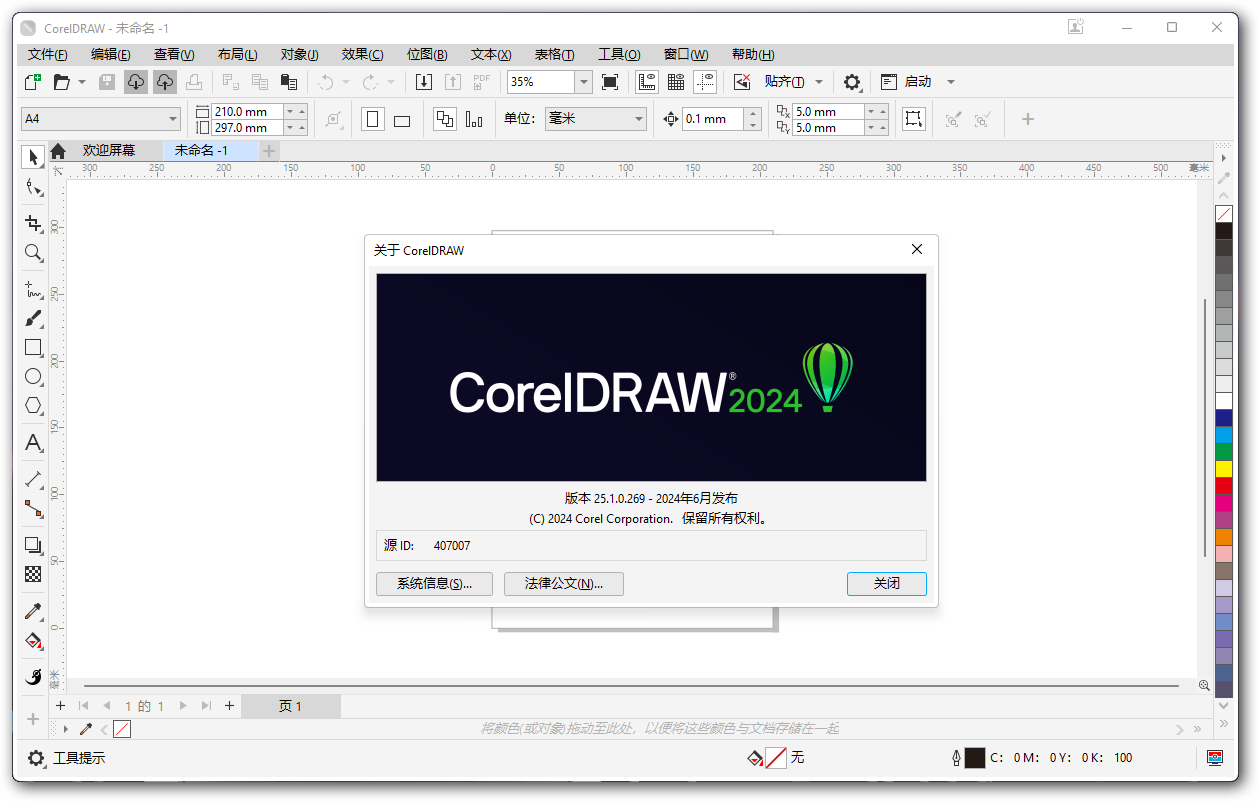
Task: Switch page to landscape orientation
Action: click(x=402, y=120)
